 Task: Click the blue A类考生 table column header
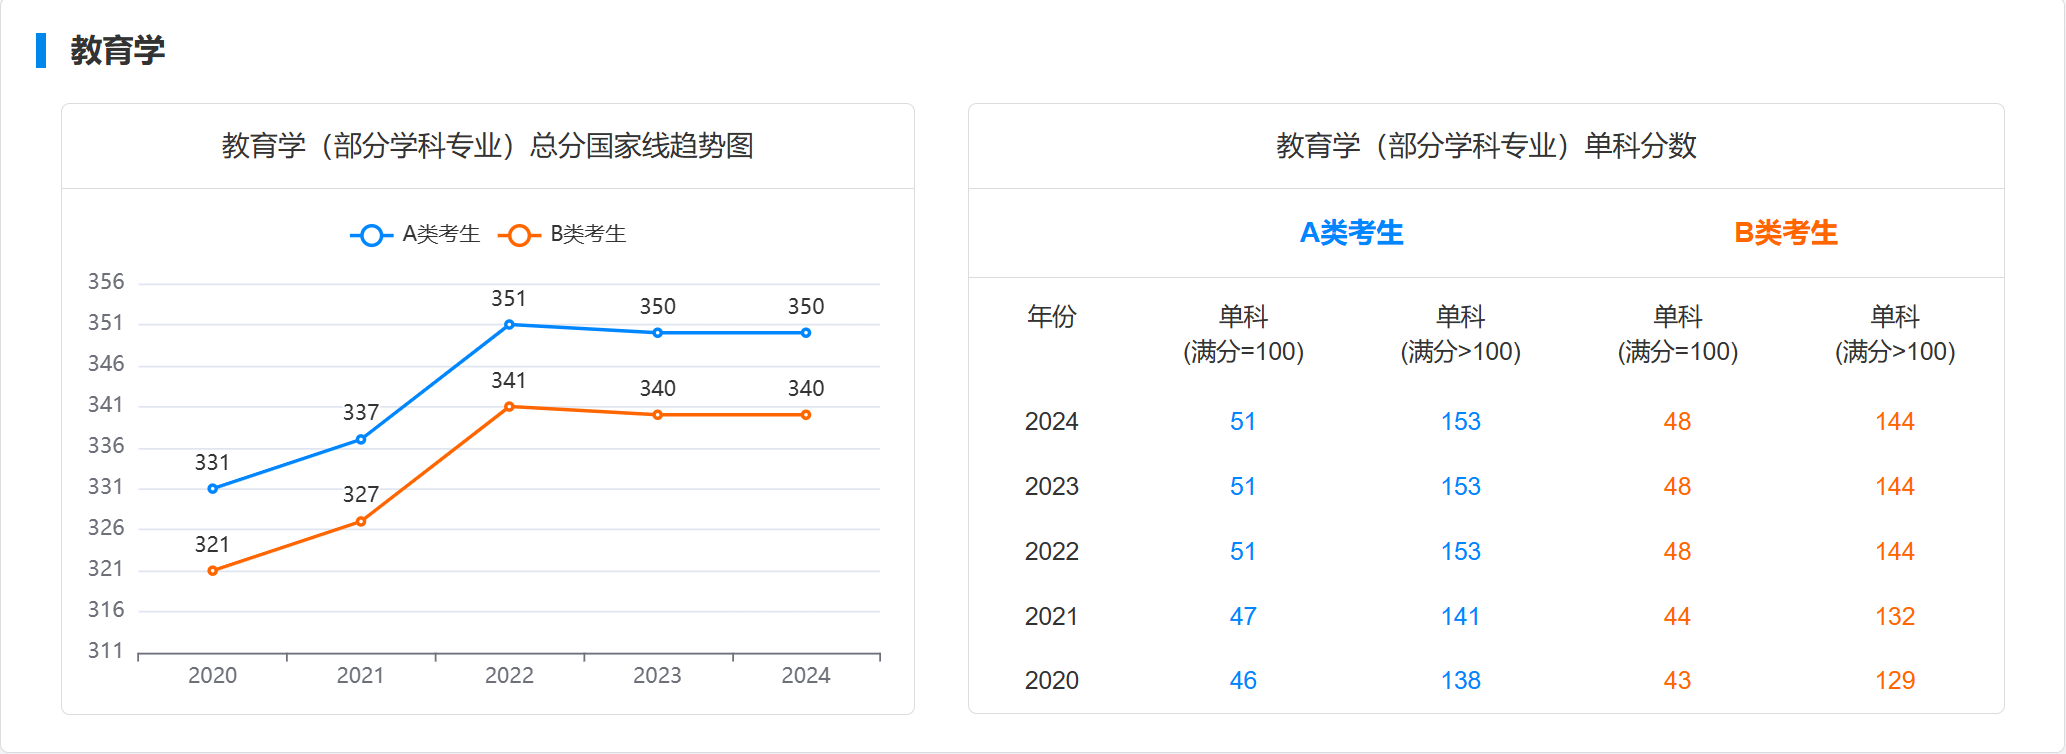pos(1351,233)
